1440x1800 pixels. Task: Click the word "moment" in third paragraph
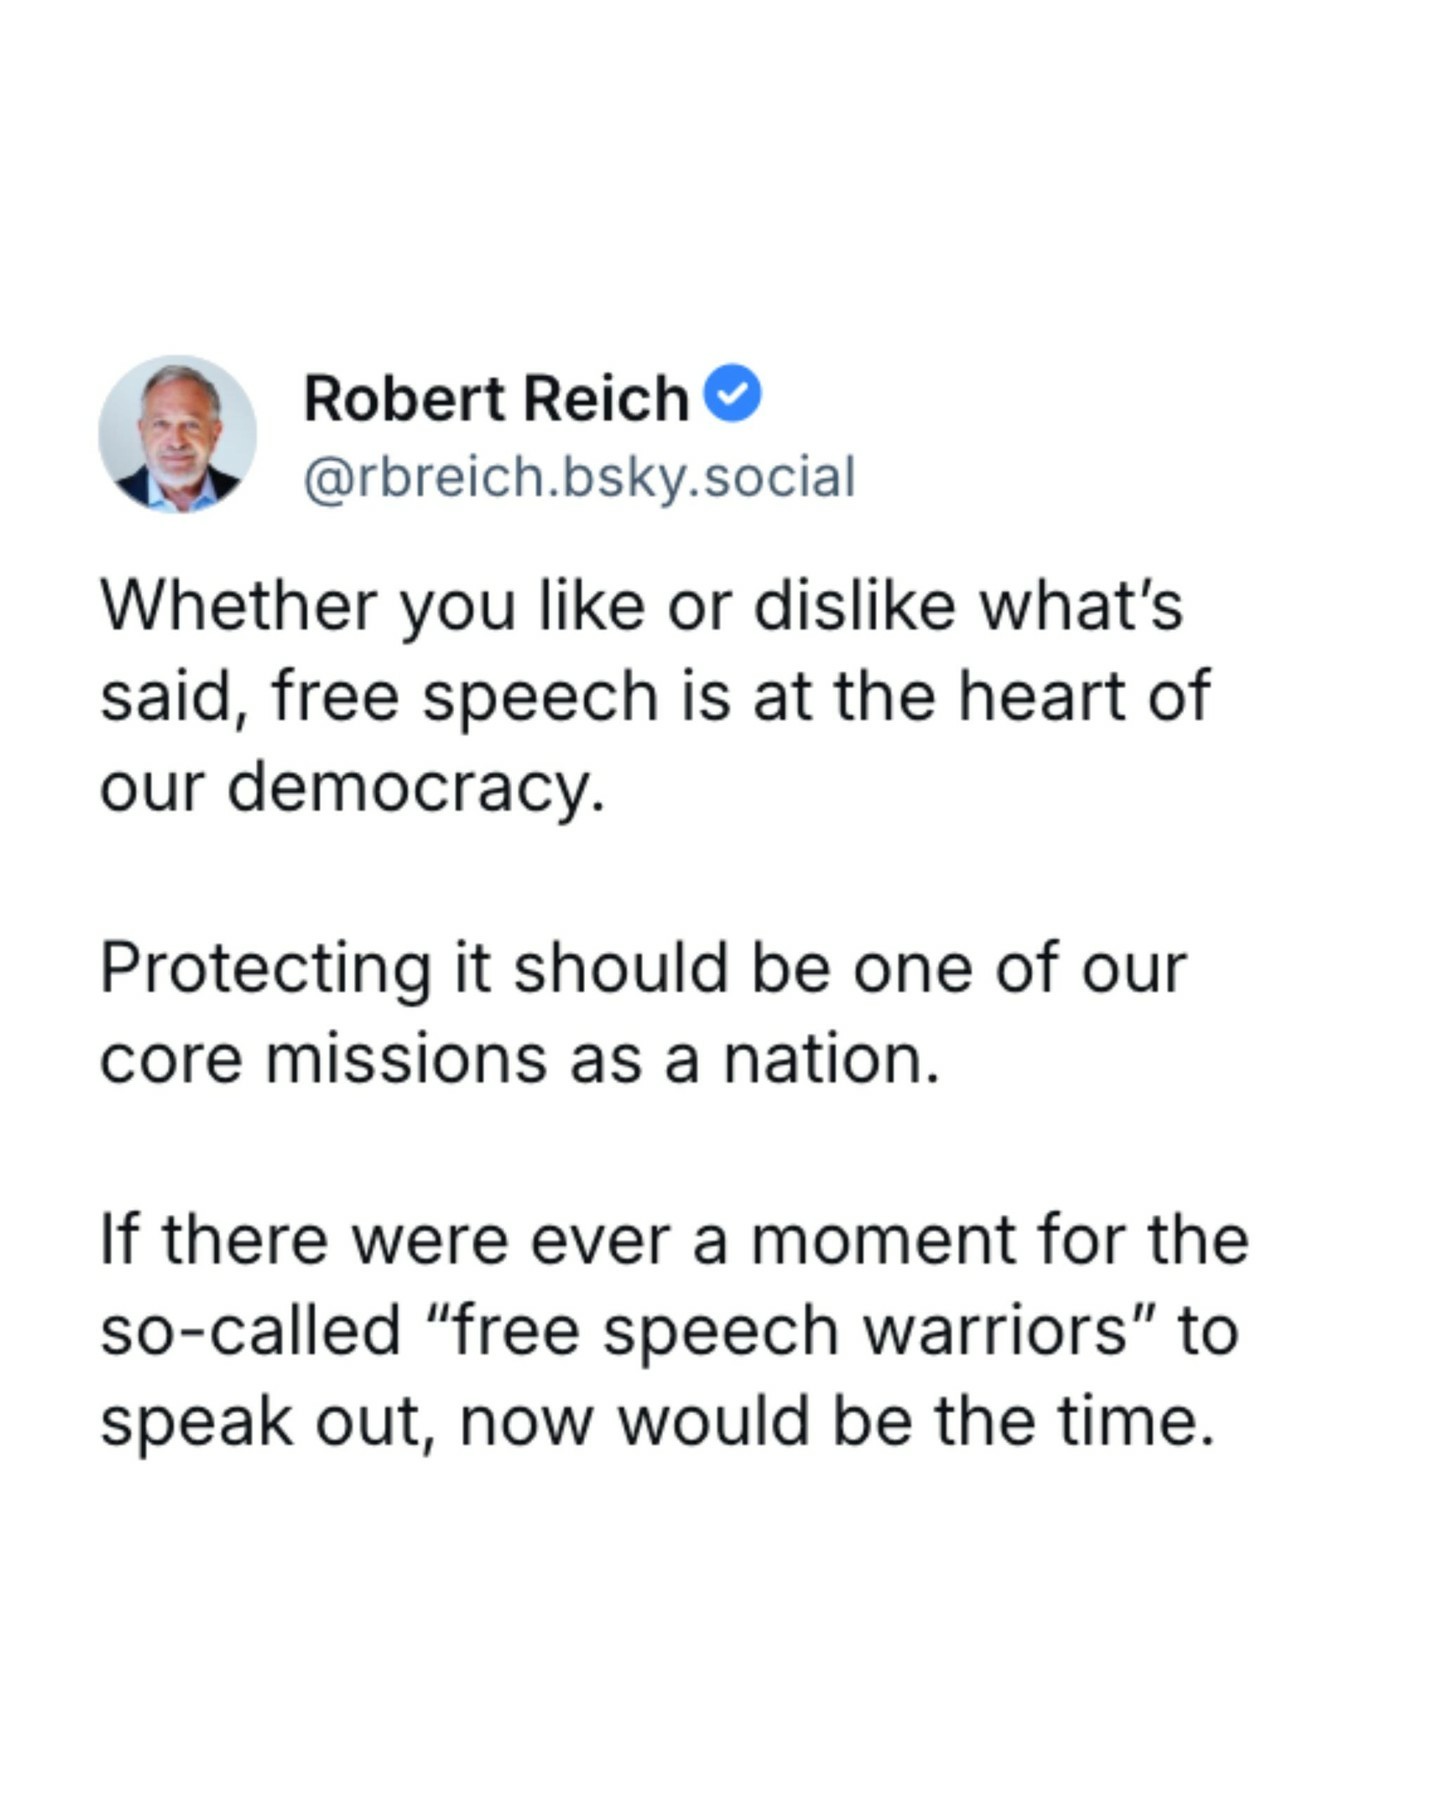coord(882,1240)
